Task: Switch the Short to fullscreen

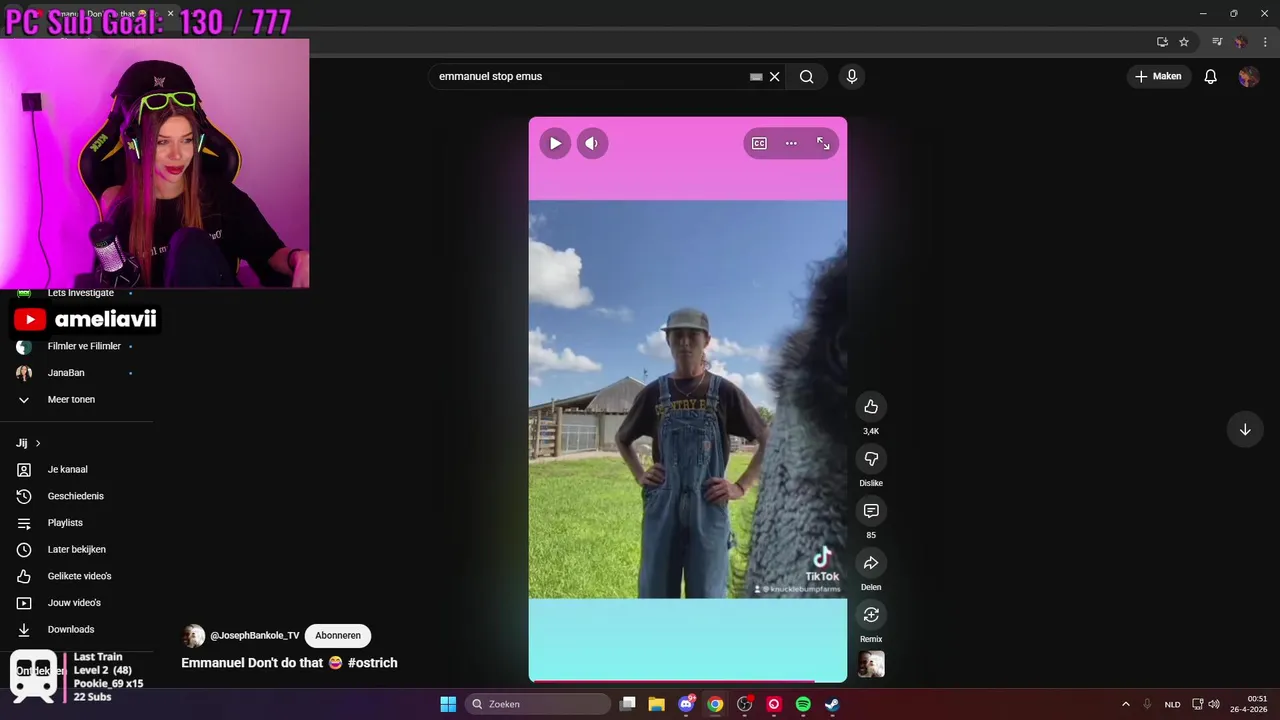Action: tap(823, 143)
